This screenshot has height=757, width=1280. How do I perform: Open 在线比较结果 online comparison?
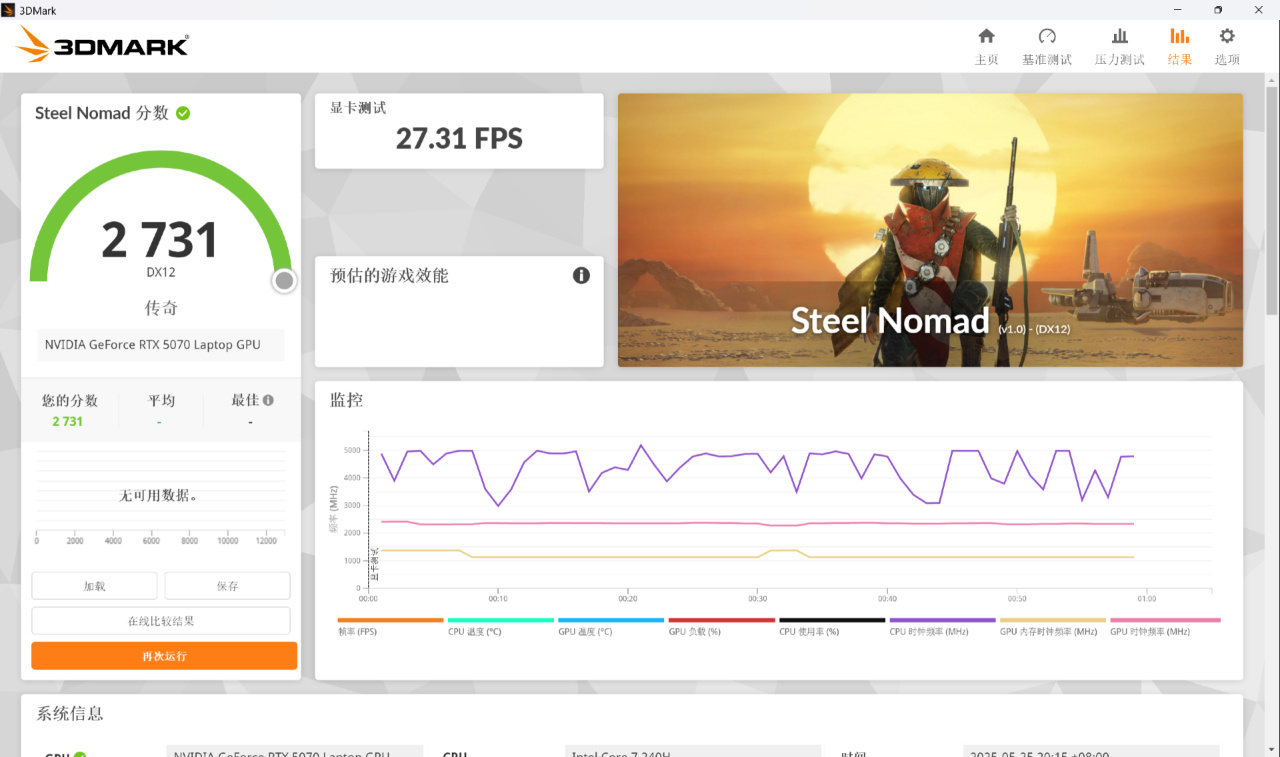(x=161, y=621)
